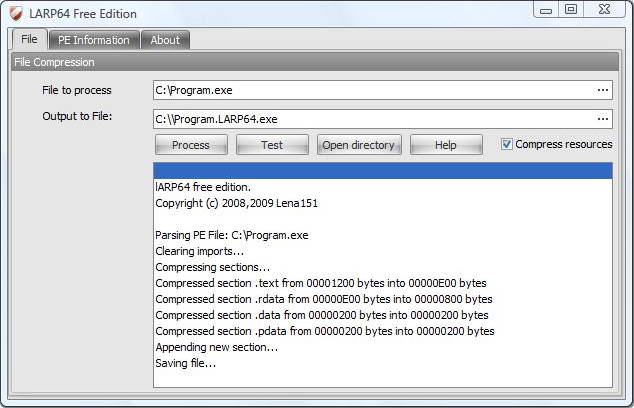Open the About tab
The height and width of the screenshot is (408, 634).
pos(165,40)
